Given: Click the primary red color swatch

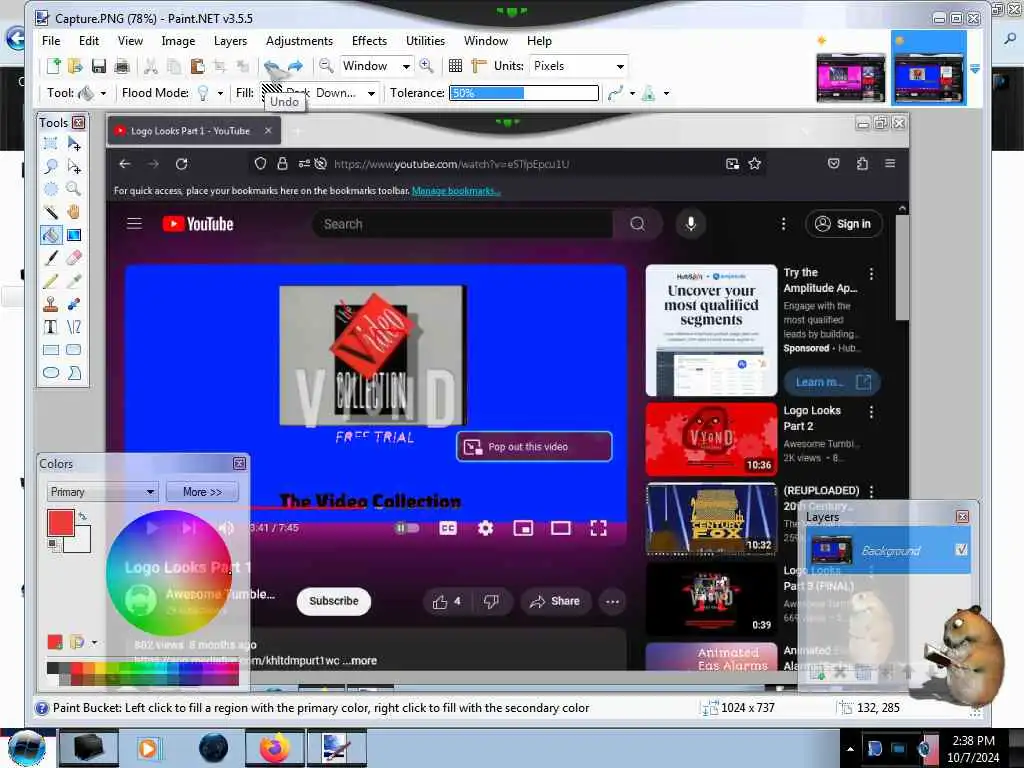Looking at the screenshot, I should (x=61, y=522).
